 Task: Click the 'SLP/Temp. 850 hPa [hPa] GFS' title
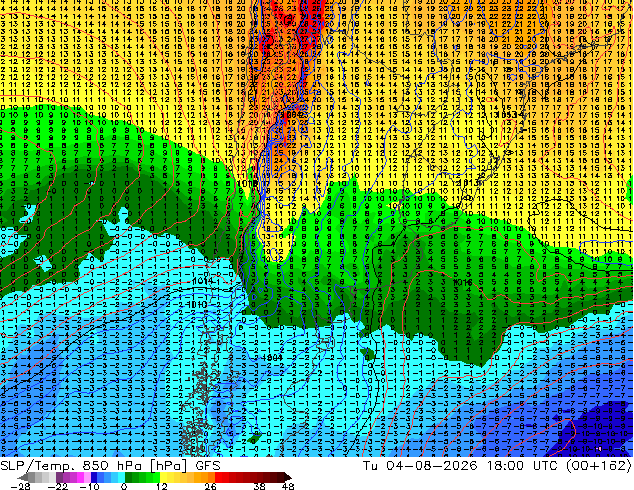coord(110,466)
